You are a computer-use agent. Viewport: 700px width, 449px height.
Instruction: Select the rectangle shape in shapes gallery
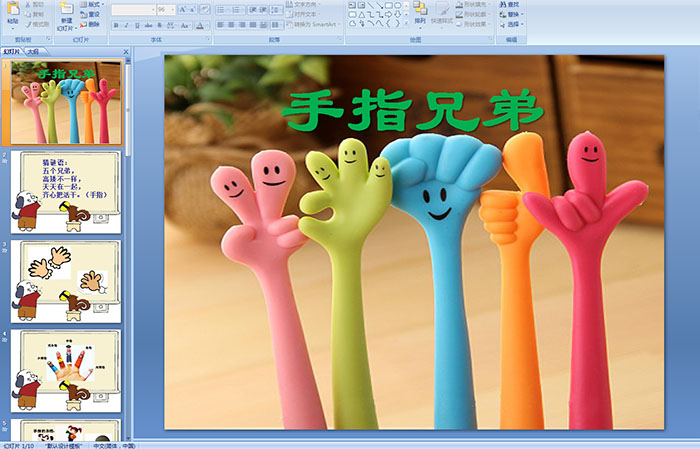pyautogui.click(x=389, y=5)
